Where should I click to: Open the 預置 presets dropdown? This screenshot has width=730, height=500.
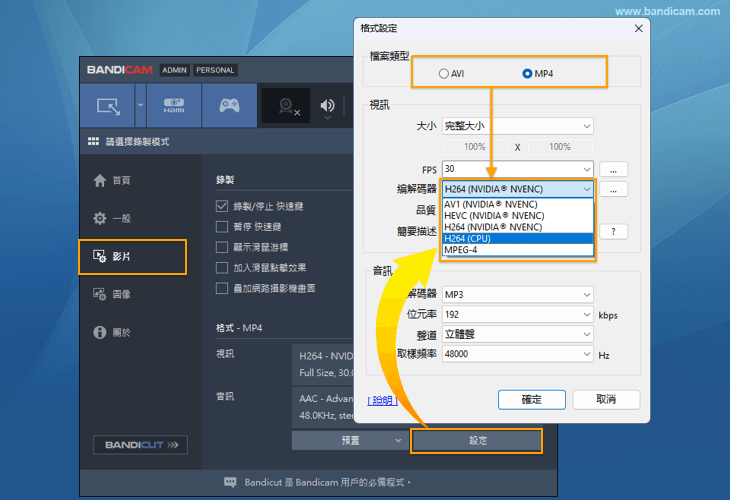point(351,440)
